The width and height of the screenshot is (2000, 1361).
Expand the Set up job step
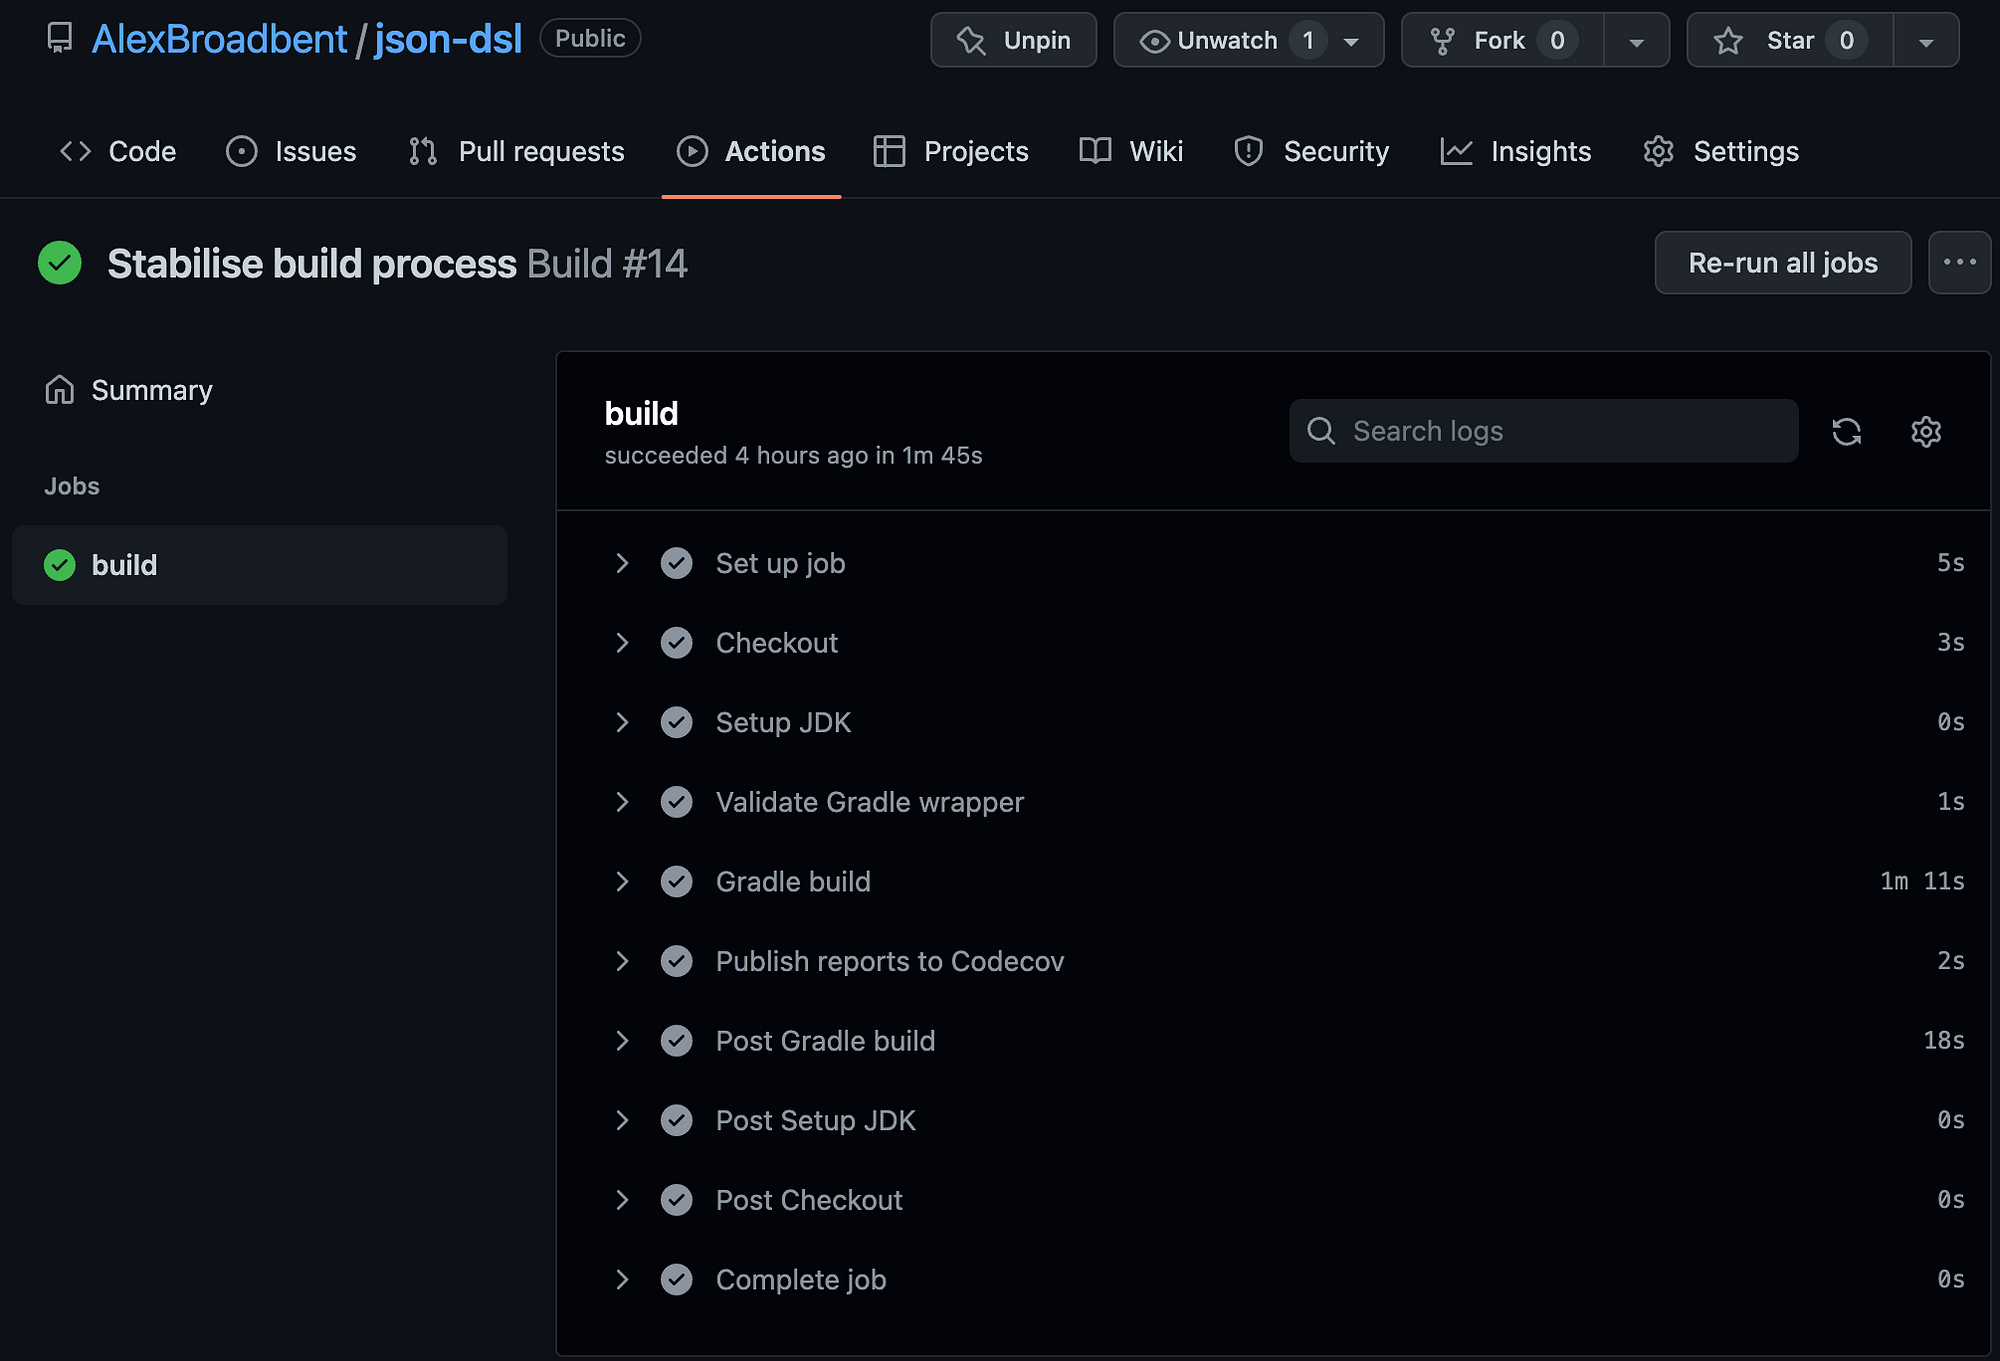618,562
